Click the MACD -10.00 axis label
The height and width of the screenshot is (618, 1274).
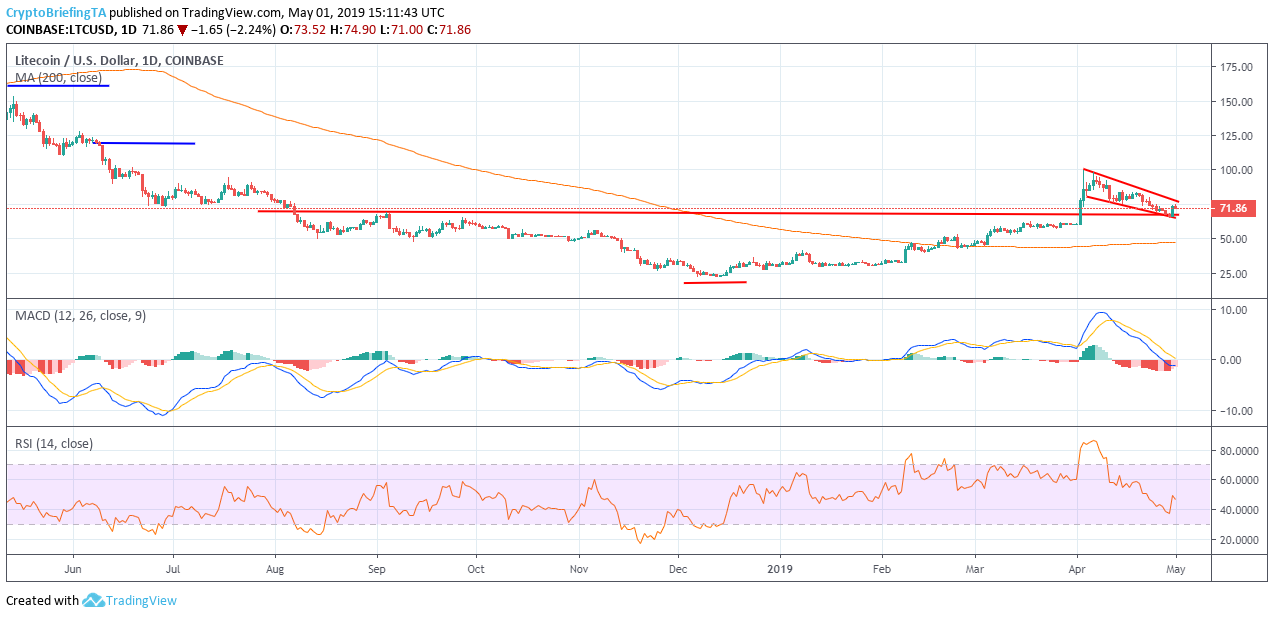pyautogui.click(x=1237, y=411)
